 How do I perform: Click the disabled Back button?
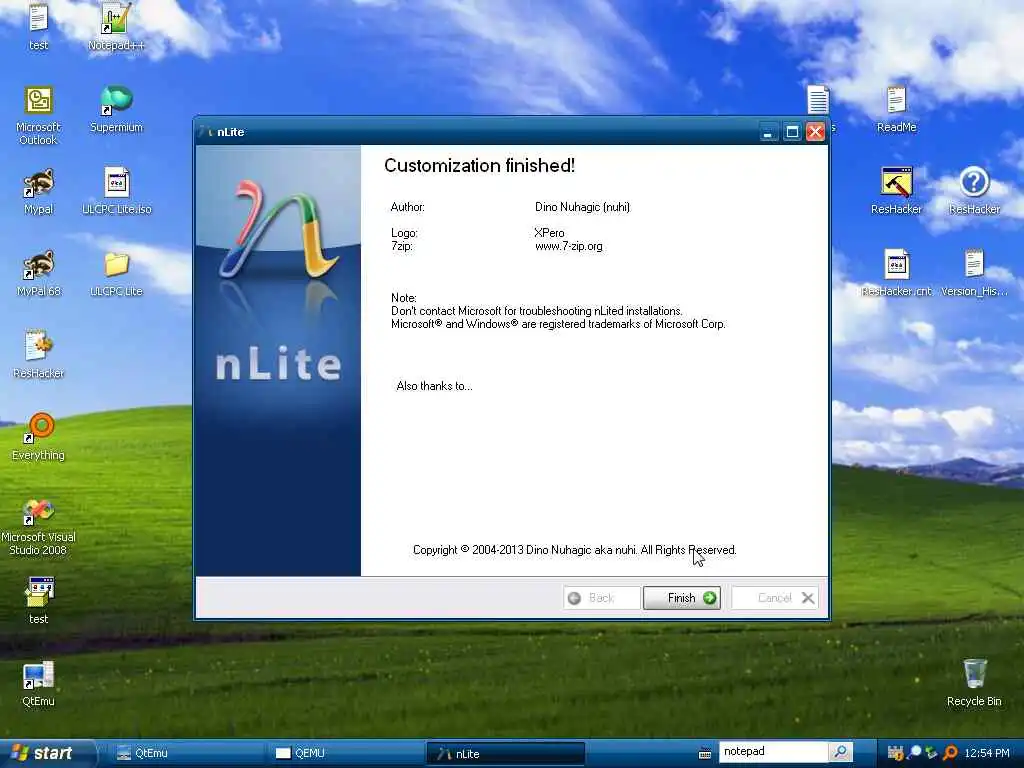601,598
